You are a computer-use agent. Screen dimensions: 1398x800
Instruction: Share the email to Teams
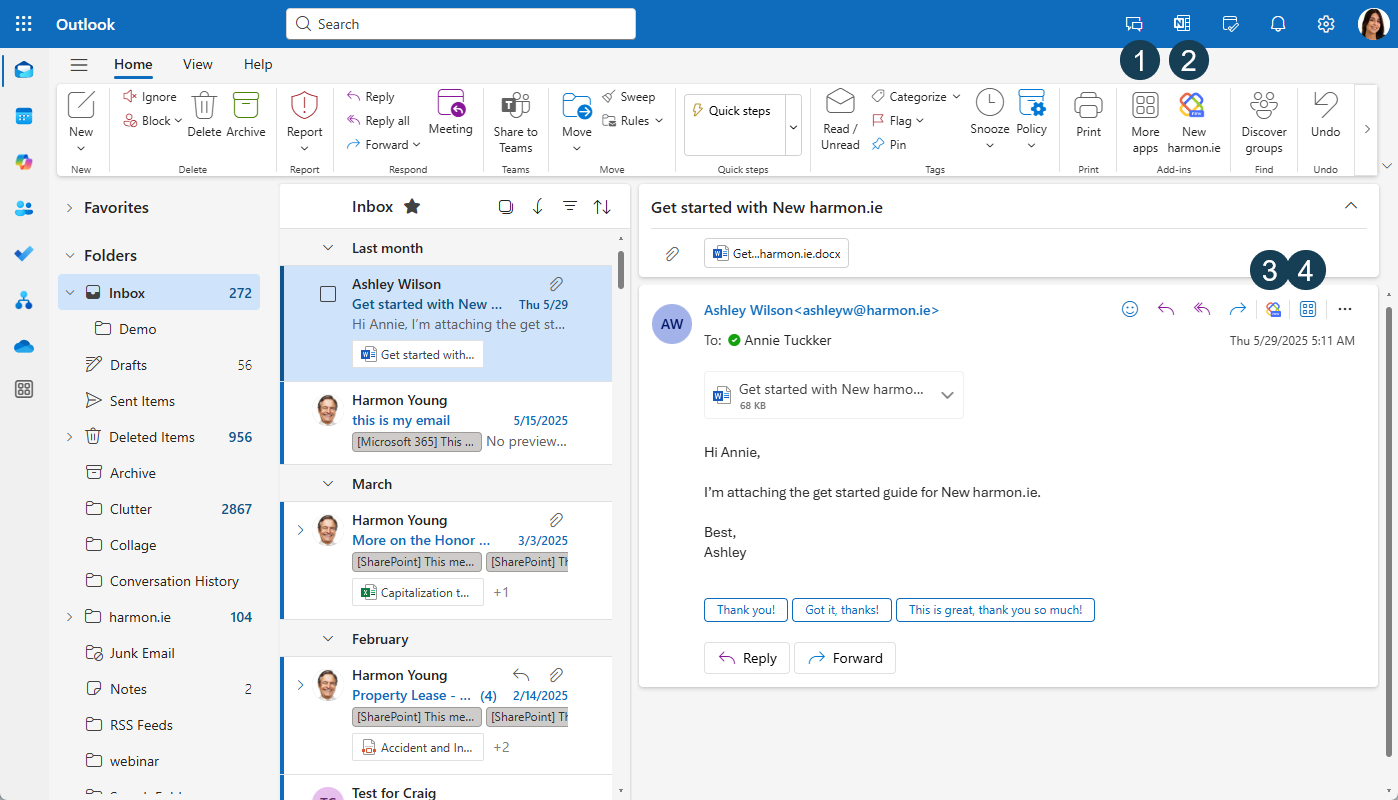(515, 121)
